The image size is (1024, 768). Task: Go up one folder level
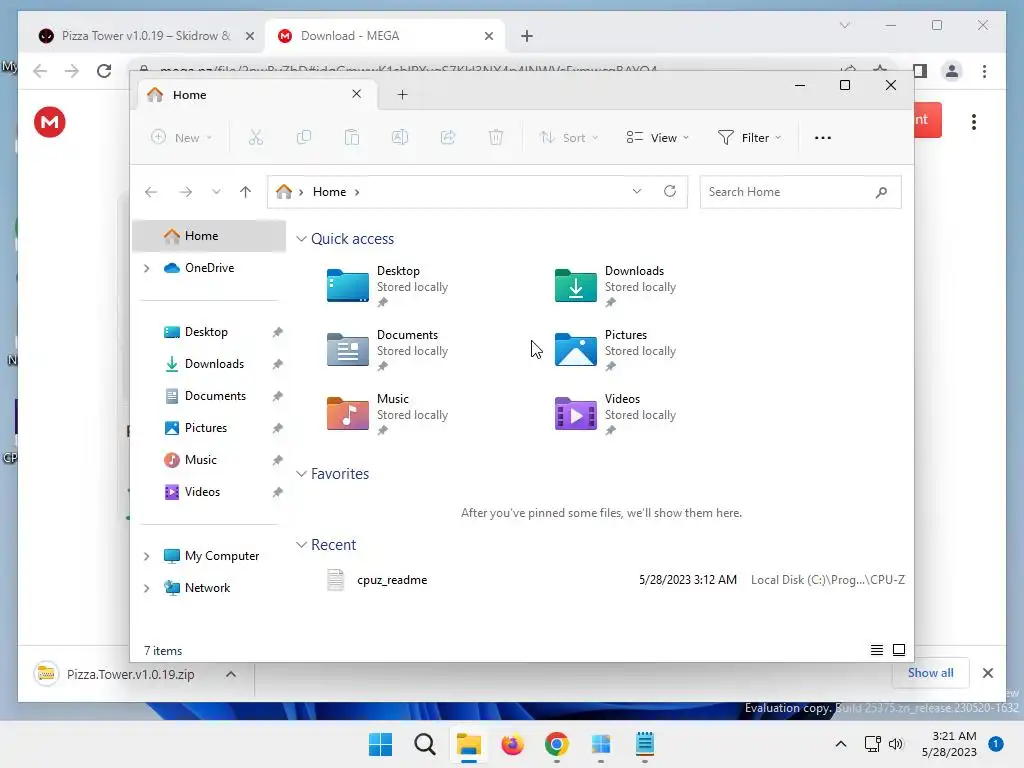tap(246, 192)
